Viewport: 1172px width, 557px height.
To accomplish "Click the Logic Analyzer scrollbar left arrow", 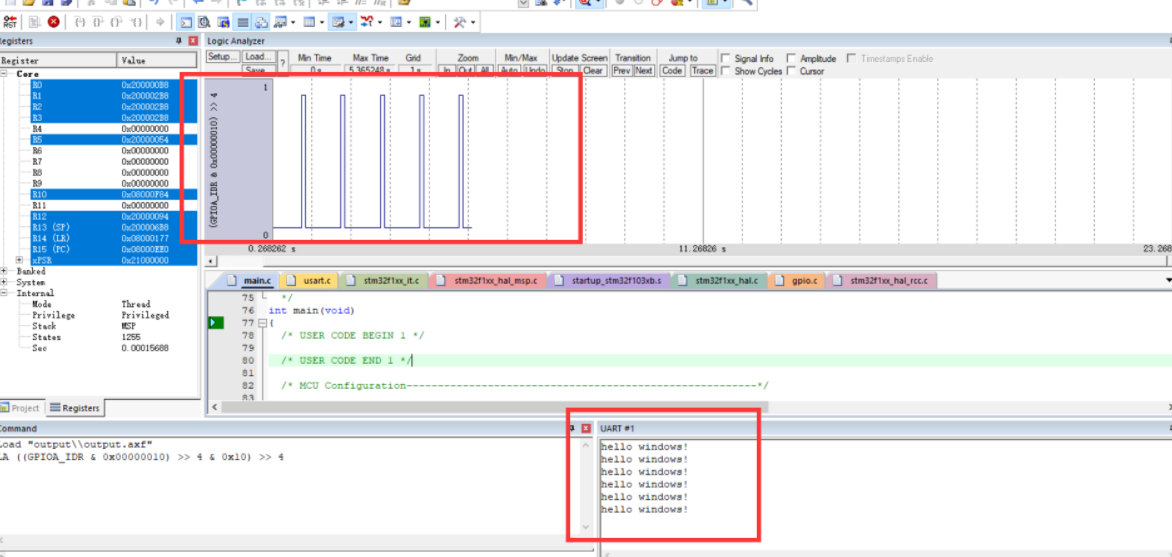I will coord(212,261).
